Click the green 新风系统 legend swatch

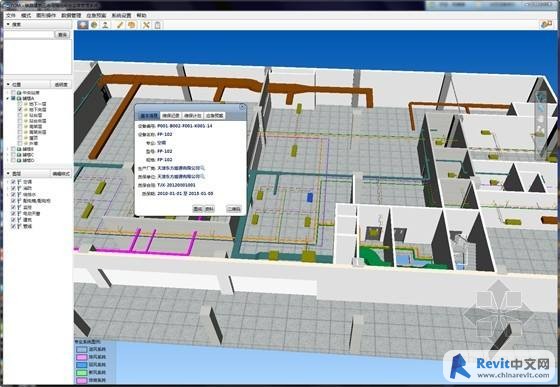pos(82,373)
